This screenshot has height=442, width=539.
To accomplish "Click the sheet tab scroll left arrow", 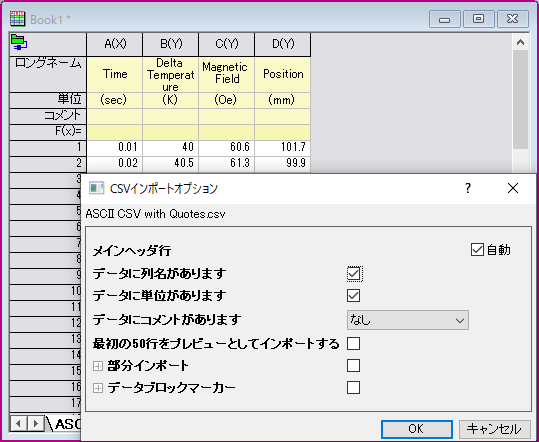I will click(x=19, y=424).
